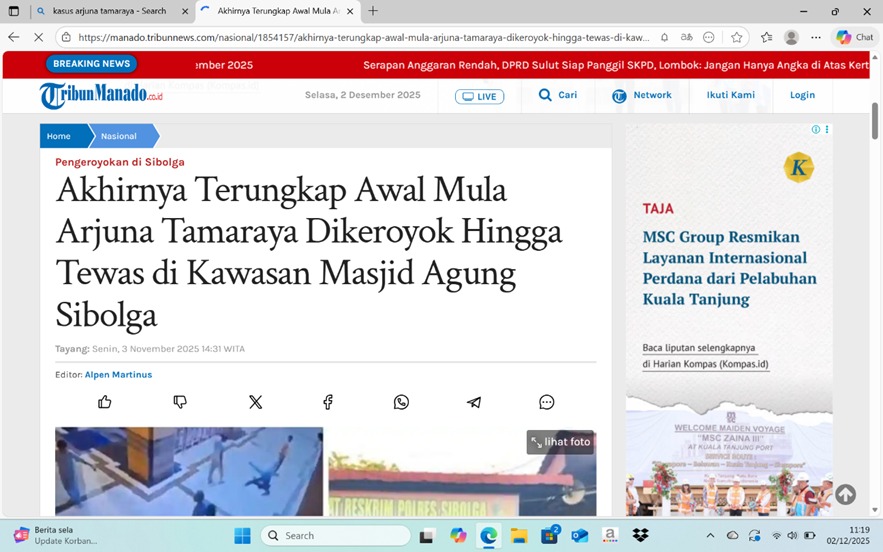The width and height of the screenshot is (883, 552).
Task: Click the browser address bar URL
Action: [x=360, y=37]
